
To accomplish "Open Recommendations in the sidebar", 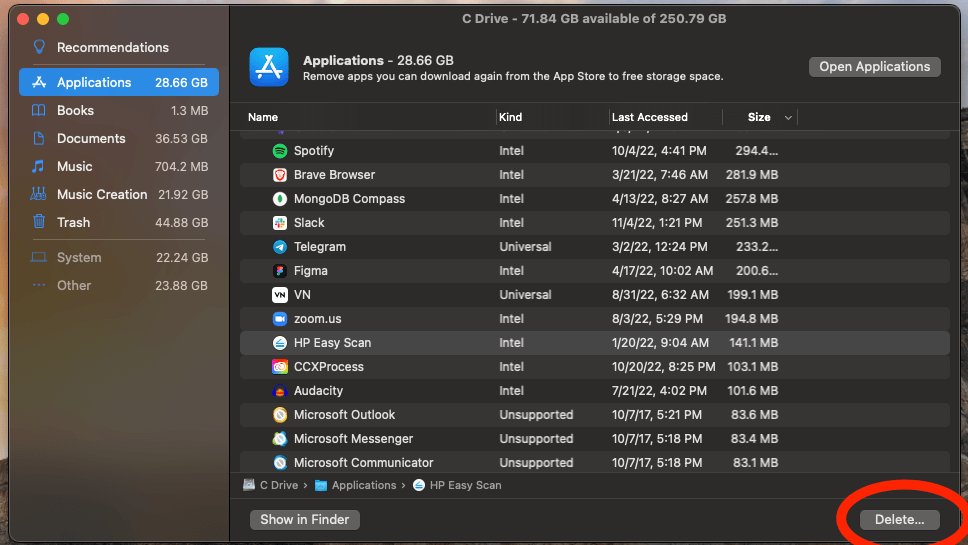I will point(112,47).
